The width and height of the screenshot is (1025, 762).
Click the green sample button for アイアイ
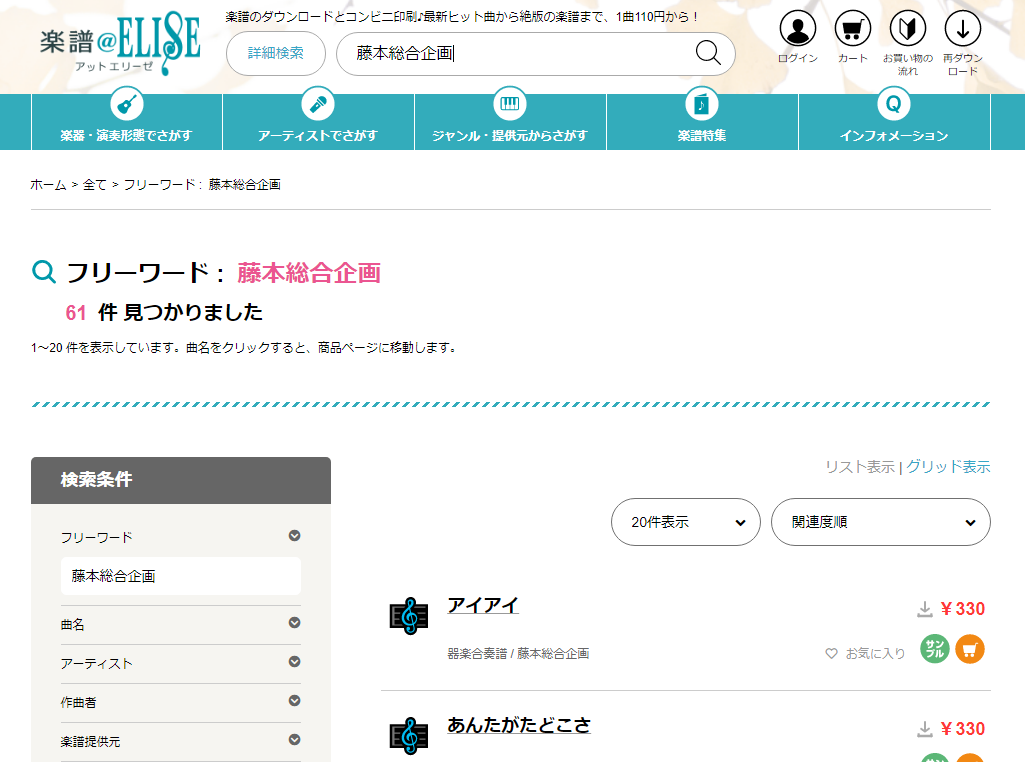tap(935, 649)
